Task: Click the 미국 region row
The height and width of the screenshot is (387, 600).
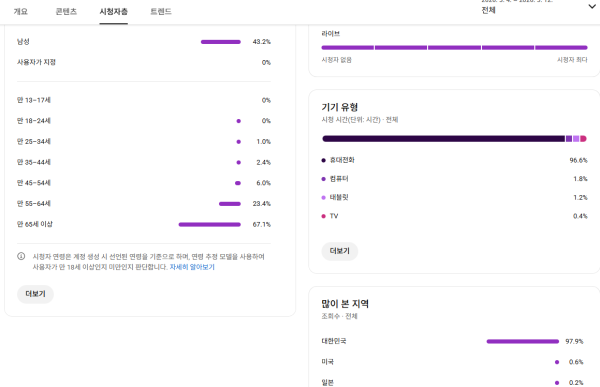Action: (x=452, y=362)
